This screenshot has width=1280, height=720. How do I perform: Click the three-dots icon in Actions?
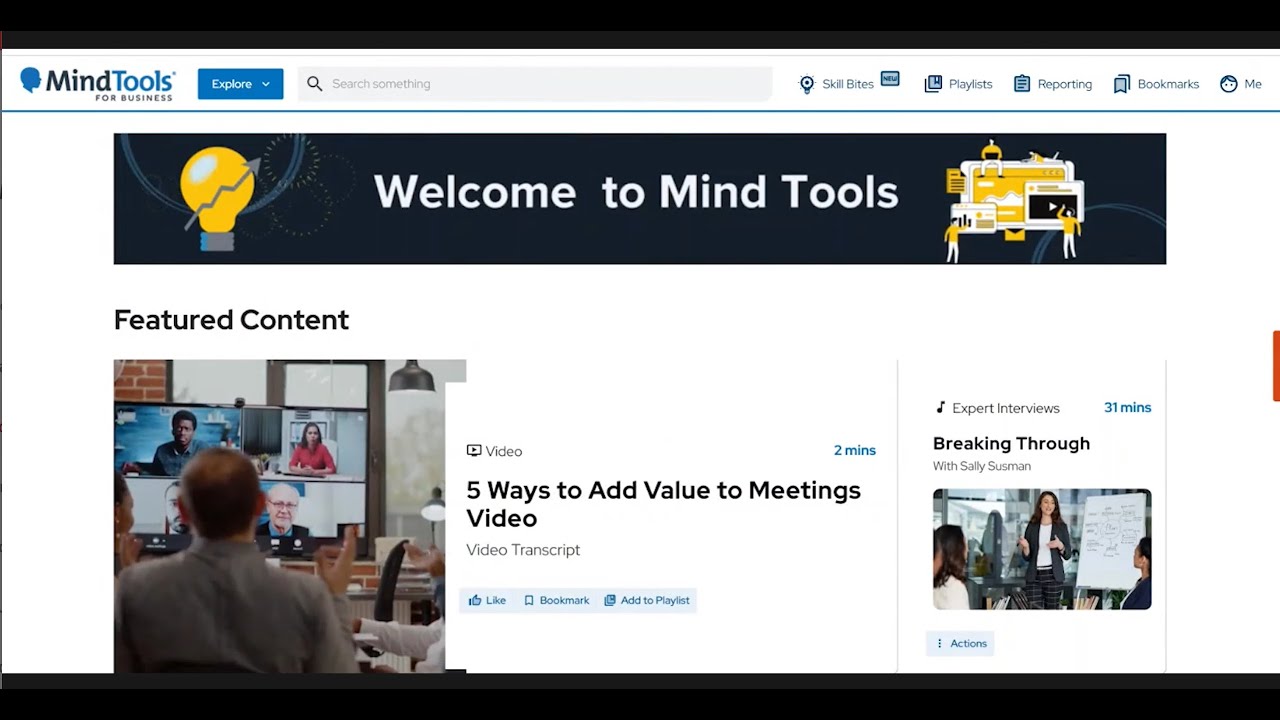coord(939,643)
